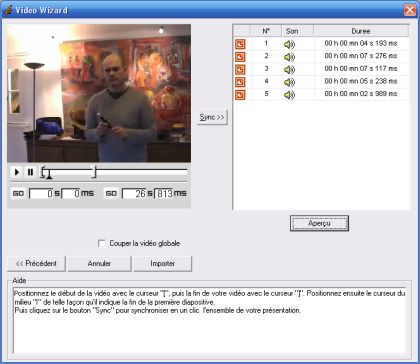Image resolution: width=420 pixels, height=364 pixels.
Task: Click the end milliseconds field showing 813
Action: [164, 194]
